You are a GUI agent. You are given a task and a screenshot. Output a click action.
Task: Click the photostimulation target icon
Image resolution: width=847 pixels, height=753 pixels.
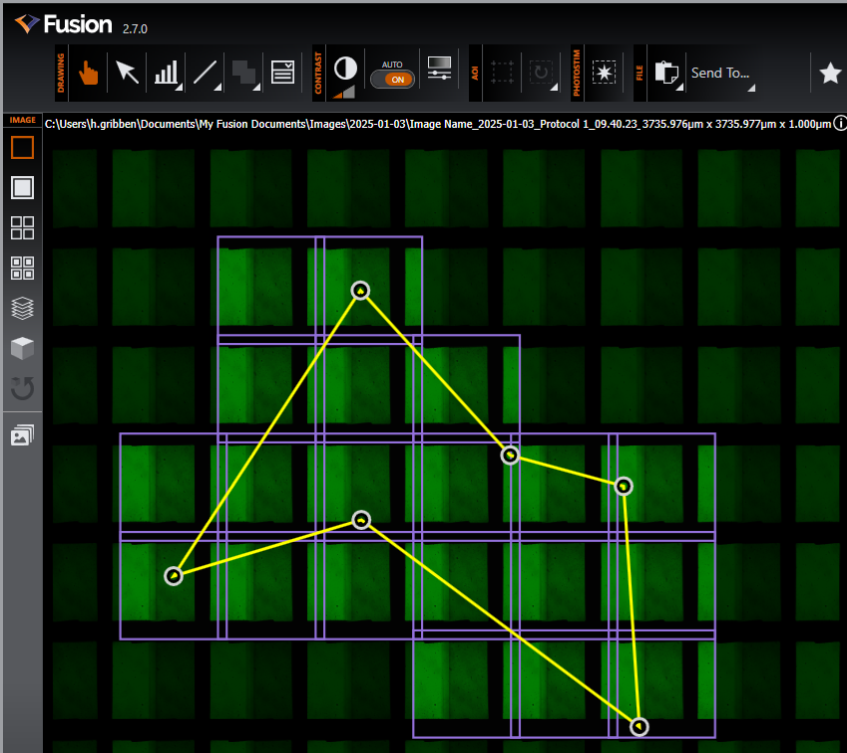tap(603, 73)
